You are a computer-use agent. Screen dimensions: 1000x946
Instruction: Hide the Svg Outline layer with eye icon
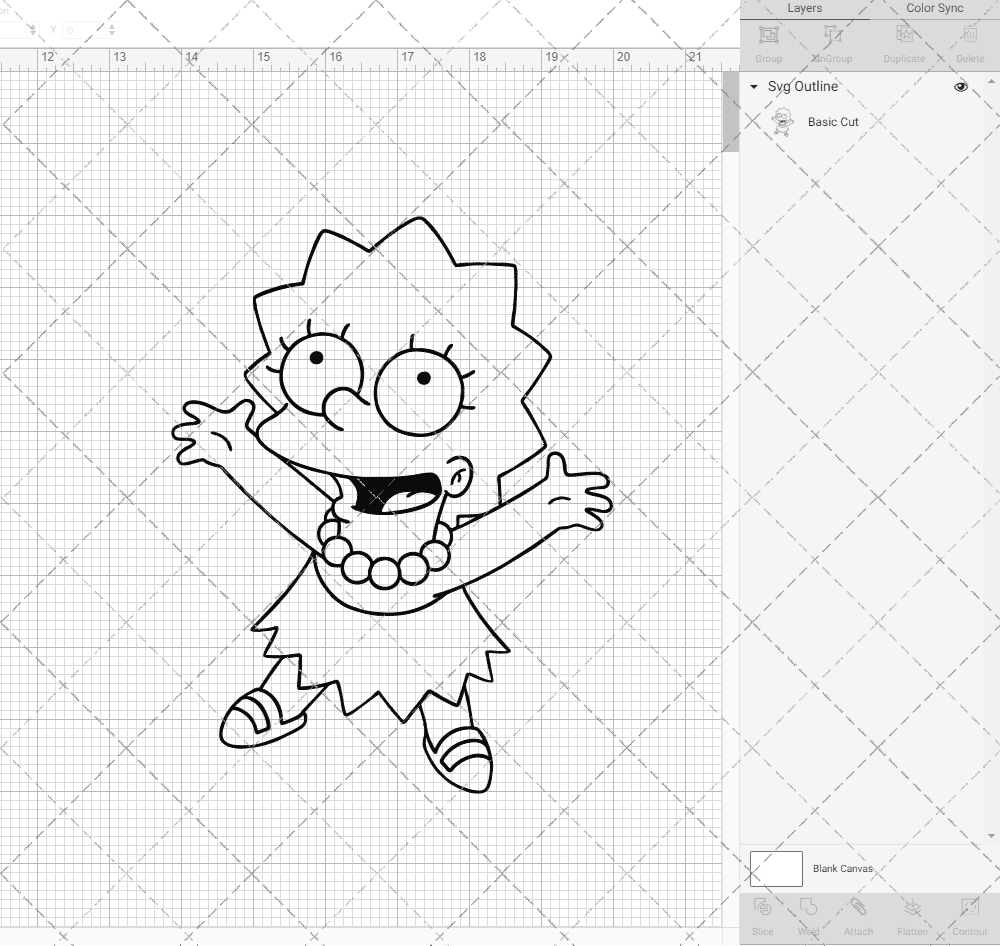click(960, 87)
